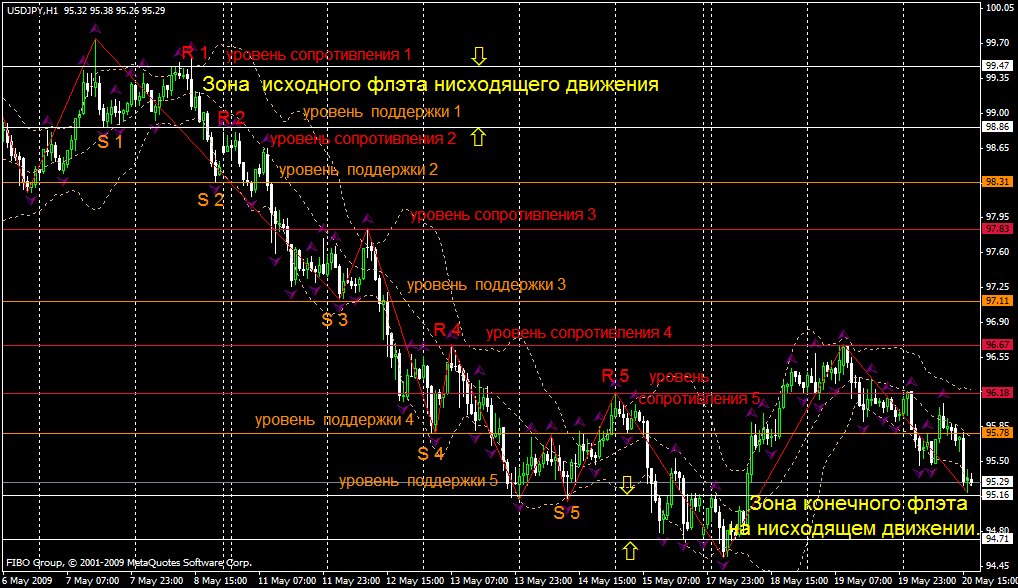Image resolution: width=1018 pixels, height=588 pixels.
Task: Click the 'Зона исходного флэта нисходящего движения' heading
Action: pyautogui.click(x=430, y=85)
